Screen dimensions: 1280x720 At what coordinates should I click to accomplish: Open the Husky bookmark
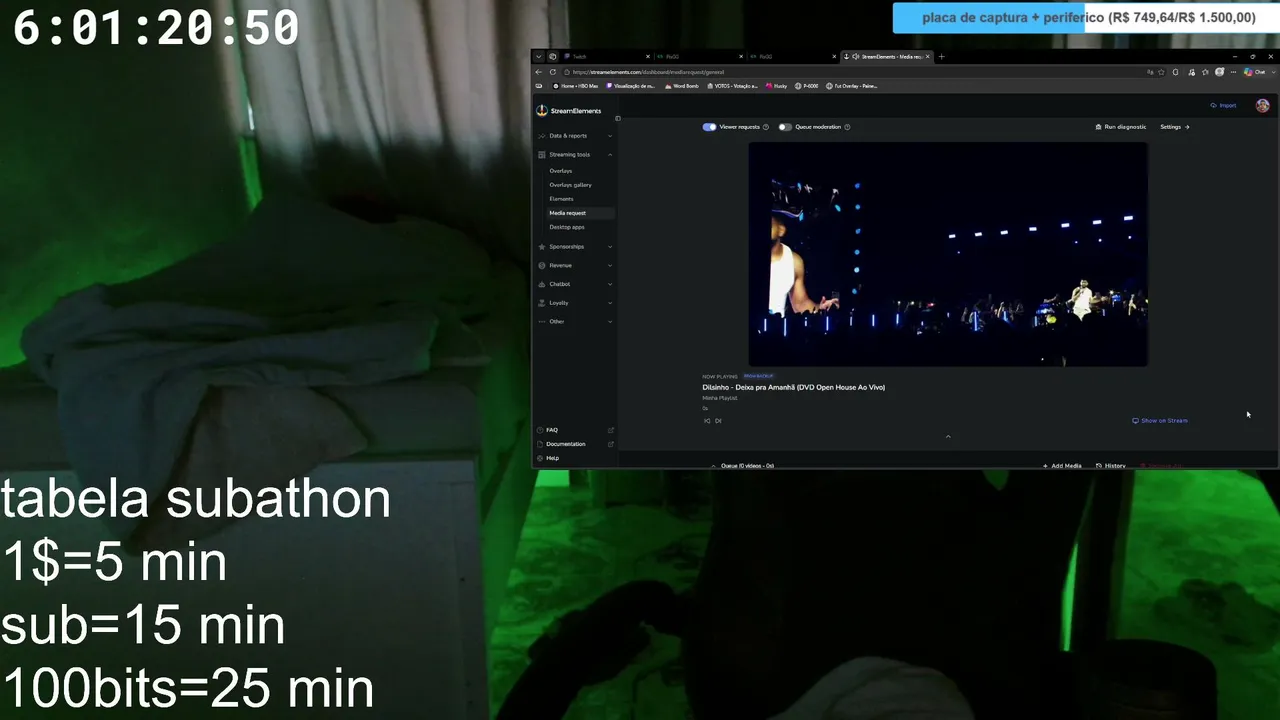[777, 86]
